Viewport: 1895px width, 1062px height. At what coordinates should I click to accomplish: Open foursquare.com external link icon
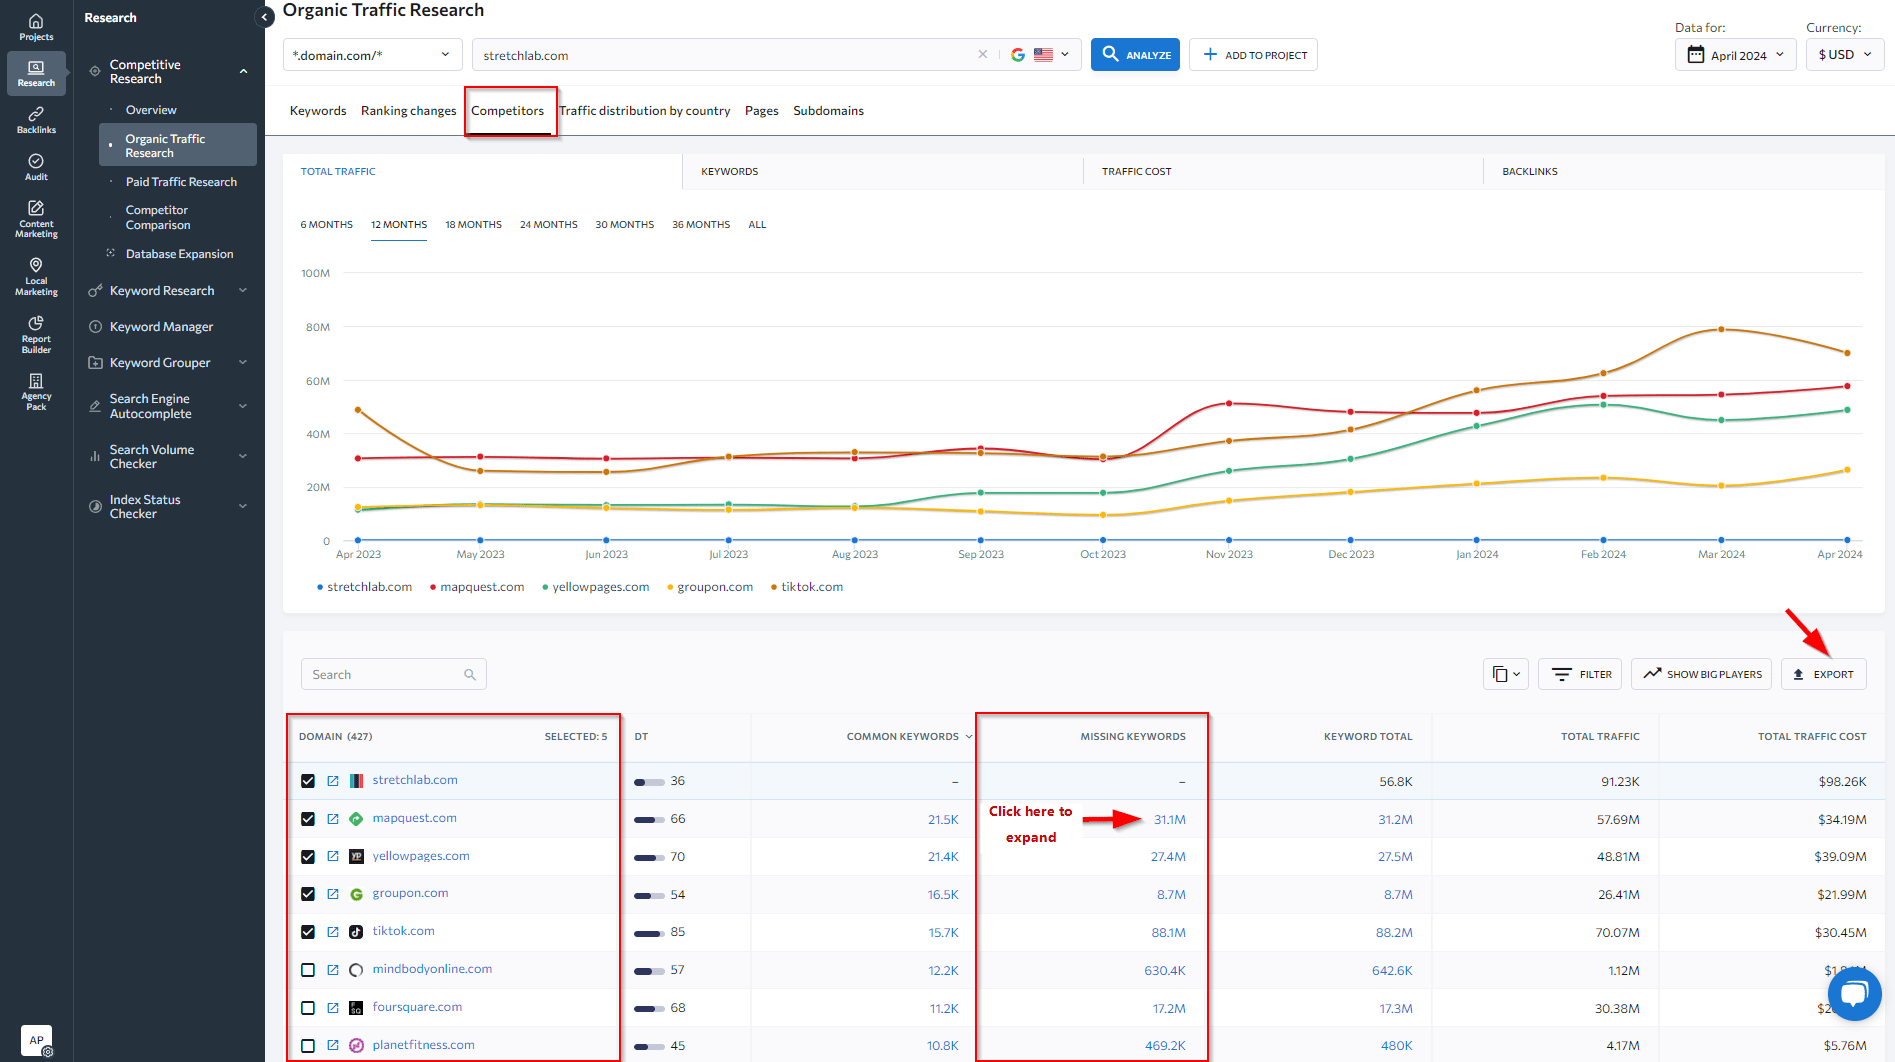click(333, 1008)
